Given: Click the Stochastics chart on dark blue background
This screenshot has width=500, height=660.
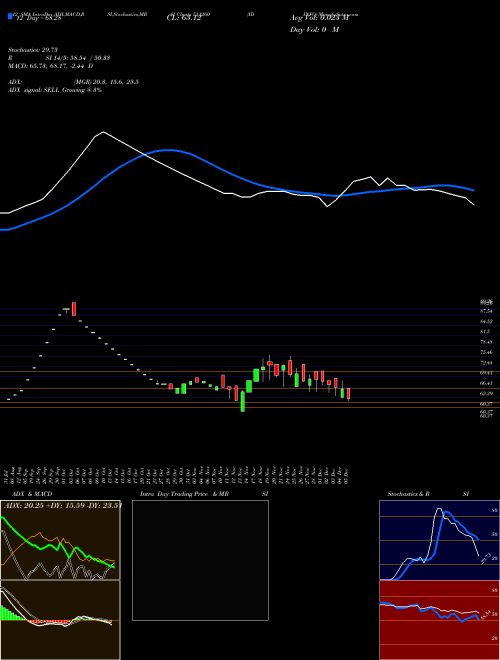Looking at the screenshot, I should (x=439, y=540).
